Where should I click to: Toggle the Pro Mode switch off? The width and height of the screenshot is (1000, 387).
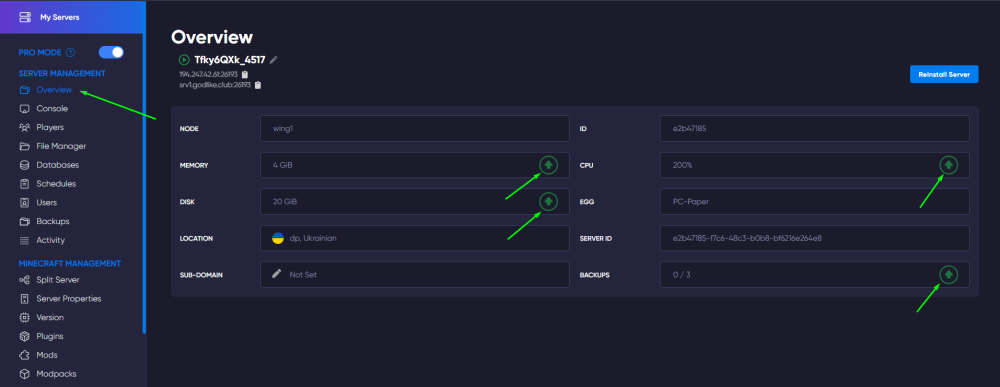coord(111,52)
